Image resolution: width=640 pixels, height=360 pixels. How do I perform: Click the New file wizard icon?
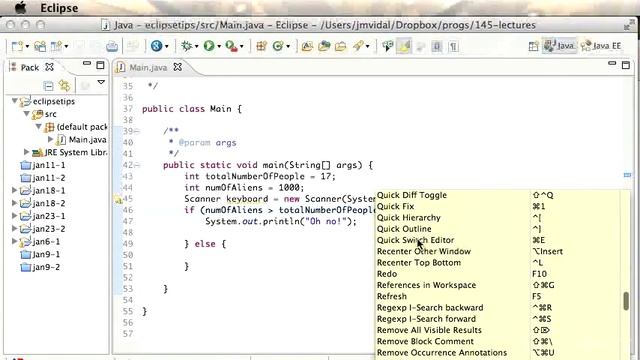17,46
